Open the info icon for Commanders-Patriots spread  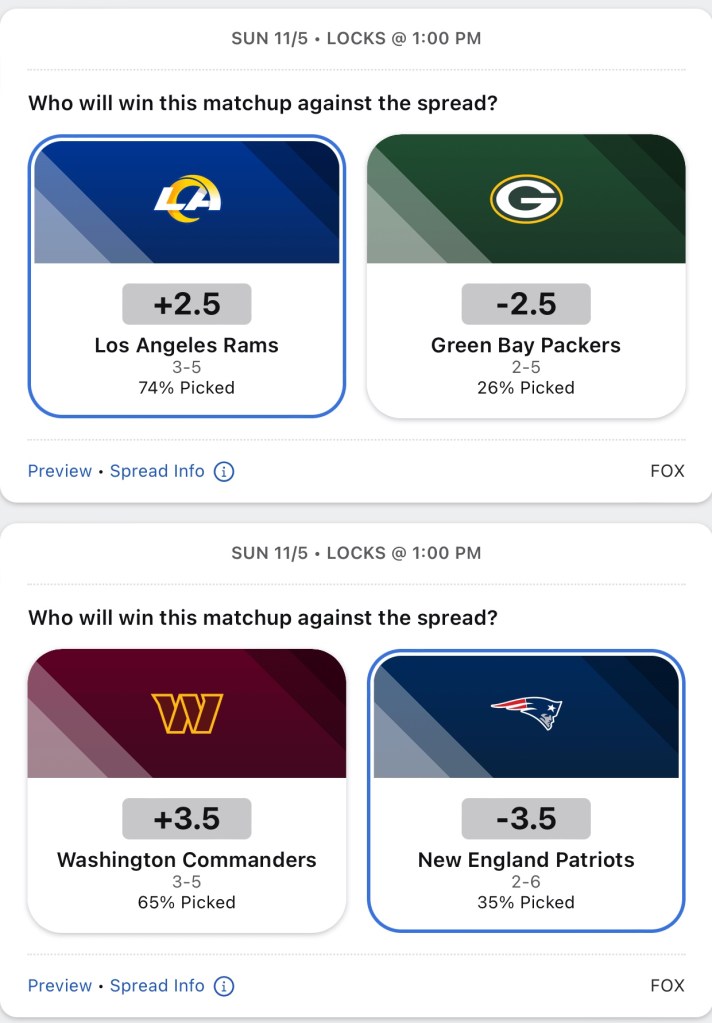(224, 986)
